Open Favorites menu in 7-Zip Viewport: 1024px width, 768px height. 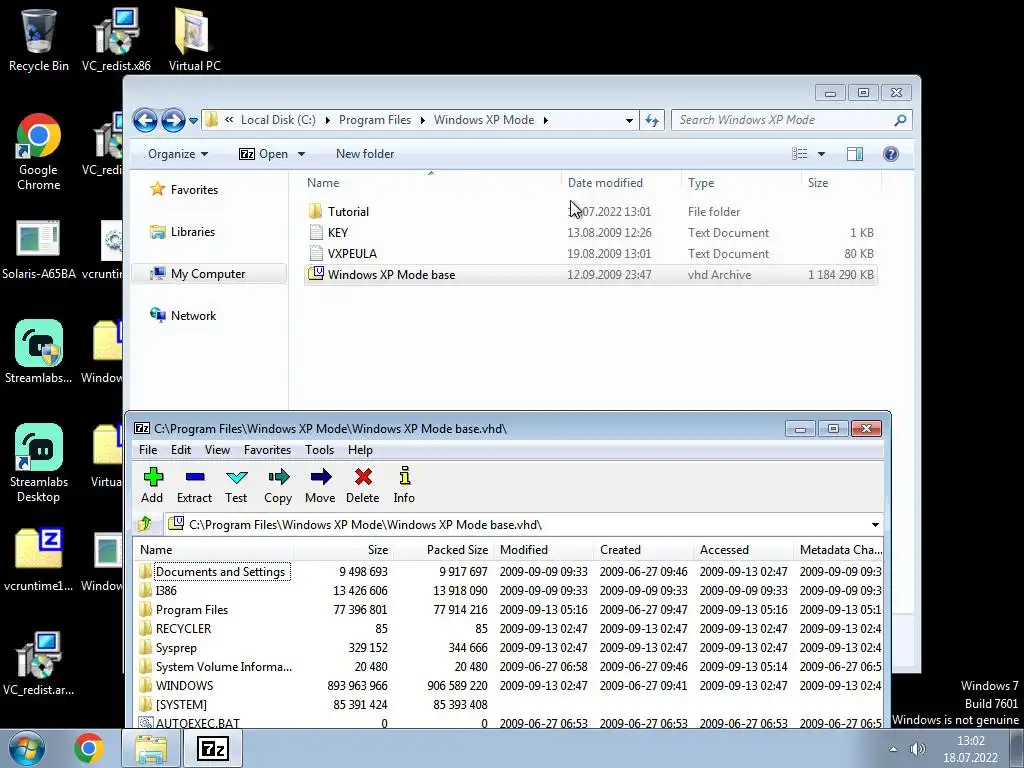coord(267,450)
